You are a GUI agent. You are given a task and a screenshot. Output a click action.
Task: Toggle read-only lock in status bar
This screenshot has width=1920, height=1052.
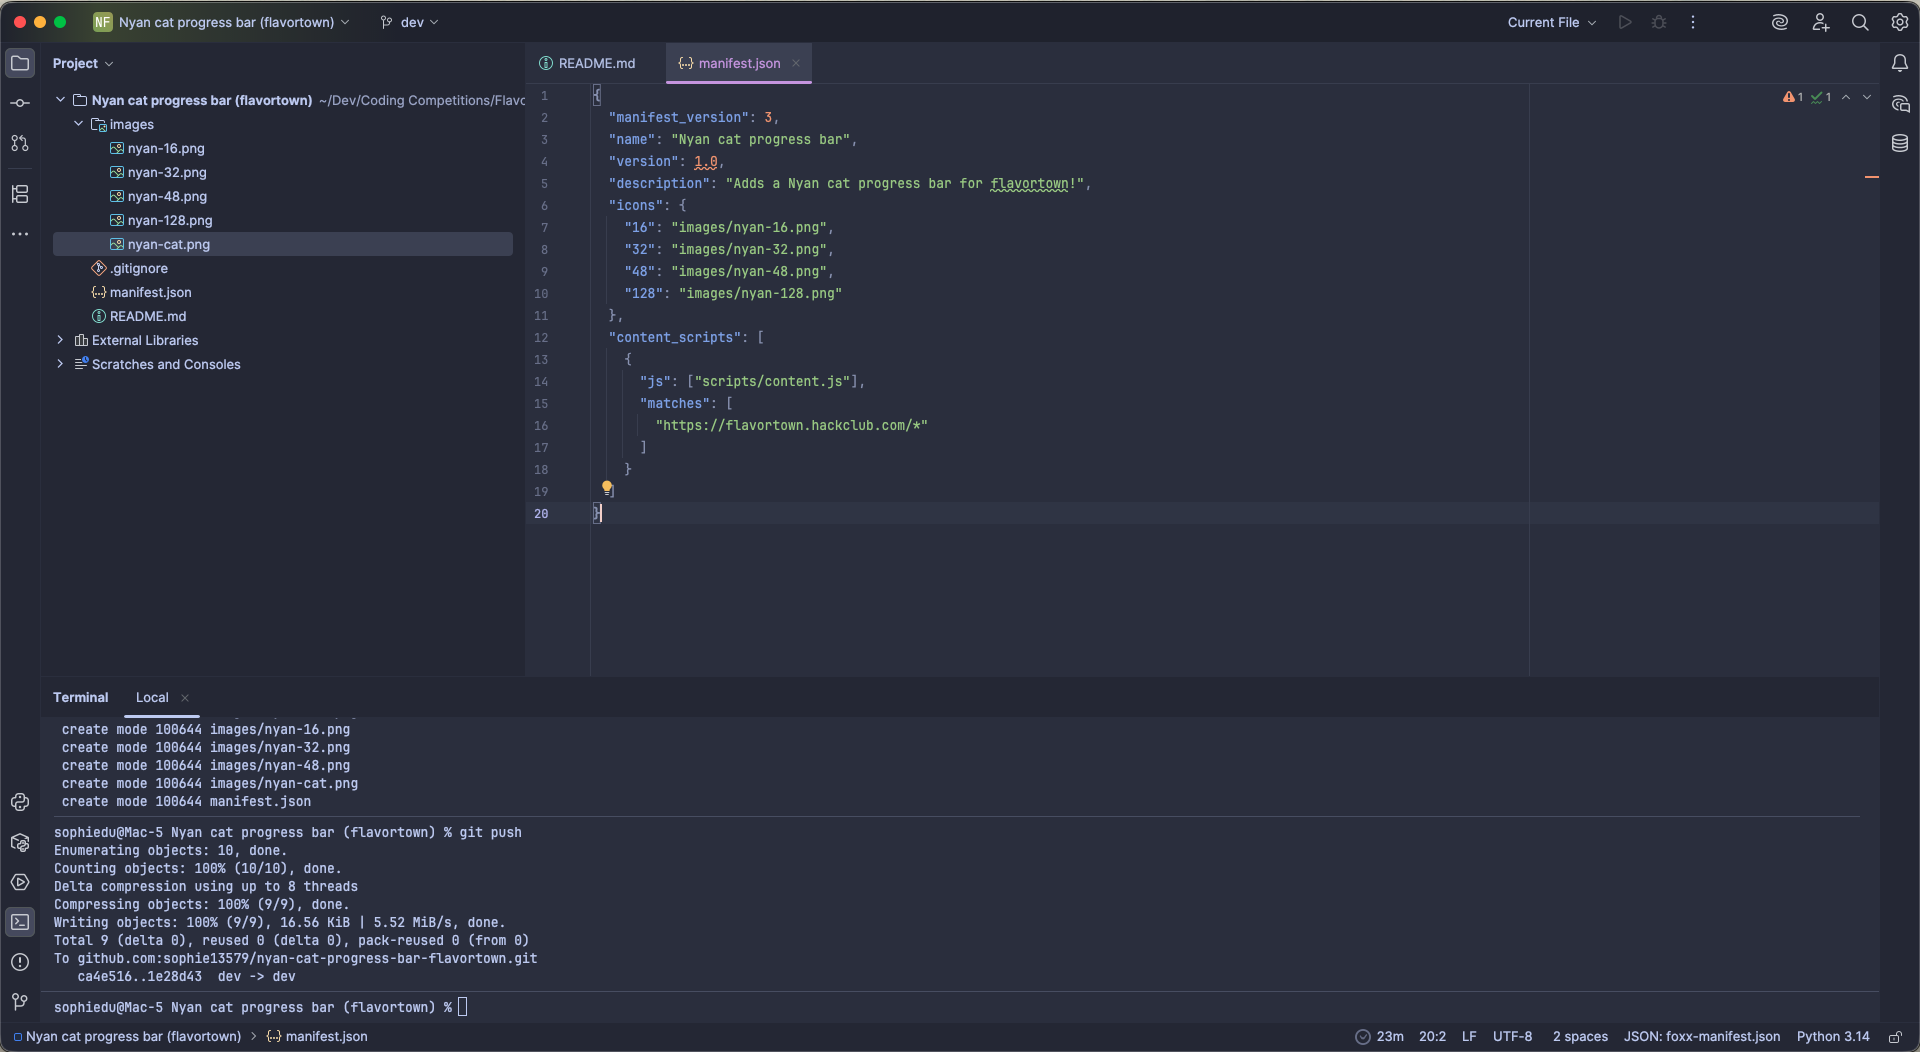click(x=1895, y=1037)
